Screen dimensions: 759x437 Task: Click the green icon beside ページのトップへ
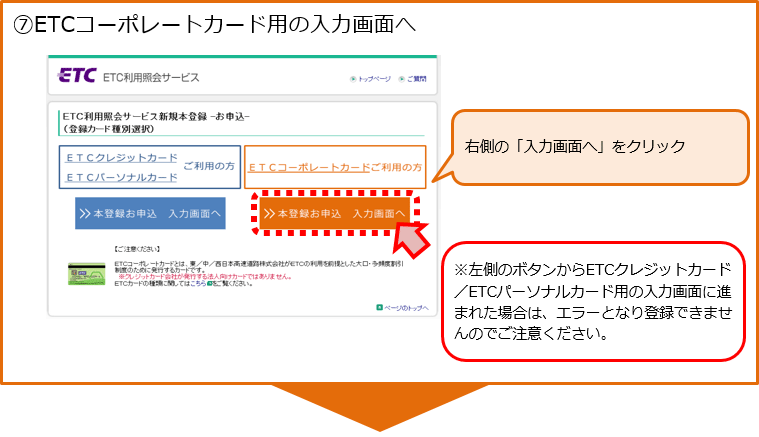[379, 307]
